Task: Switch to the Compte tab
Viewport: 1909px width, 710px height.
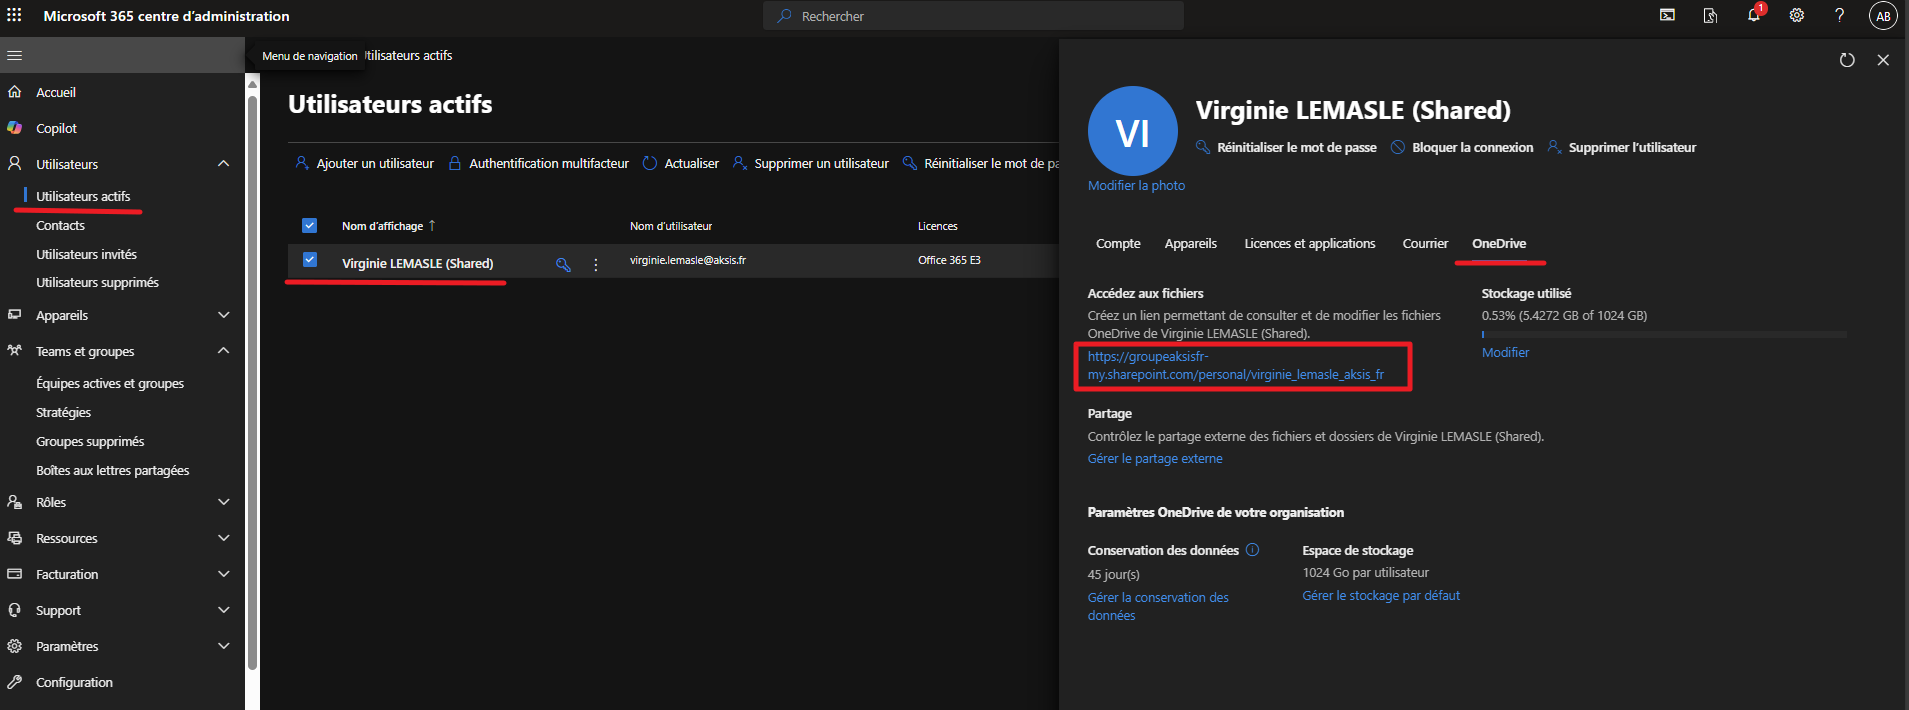Action: click(1118, 244)
